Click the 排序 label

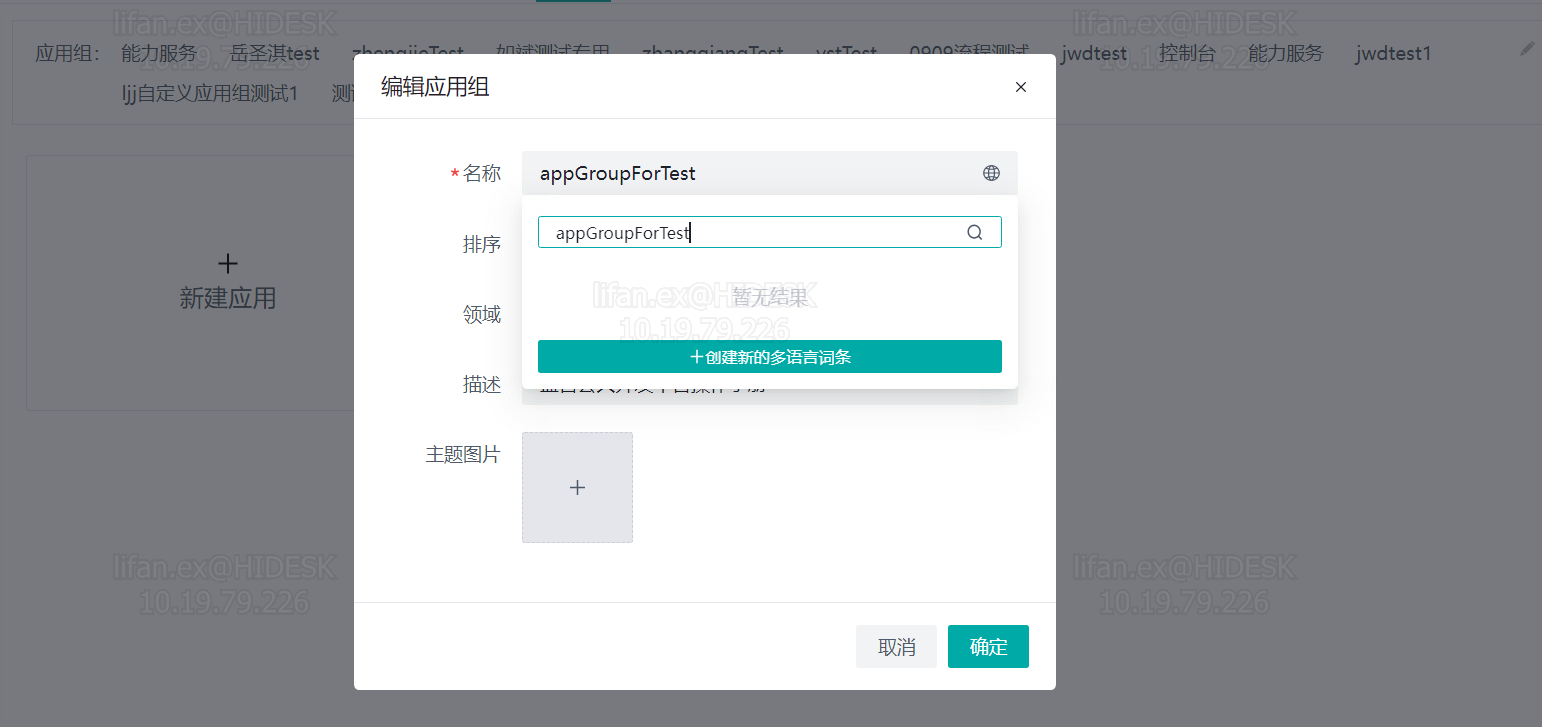482,244
